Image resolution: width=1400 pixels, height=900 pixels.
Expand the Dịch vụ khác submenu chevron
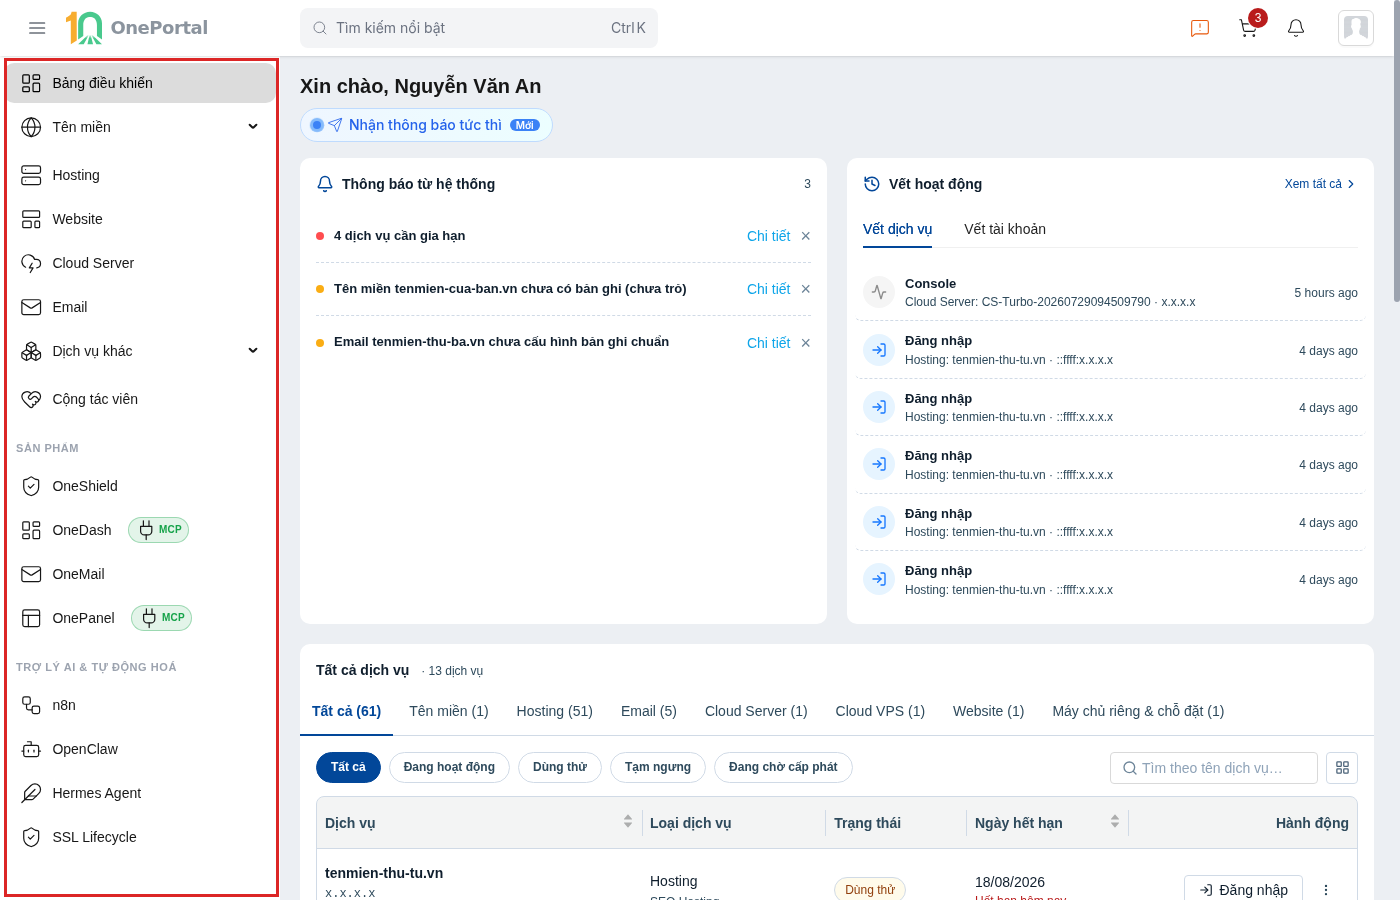[253, 351]
